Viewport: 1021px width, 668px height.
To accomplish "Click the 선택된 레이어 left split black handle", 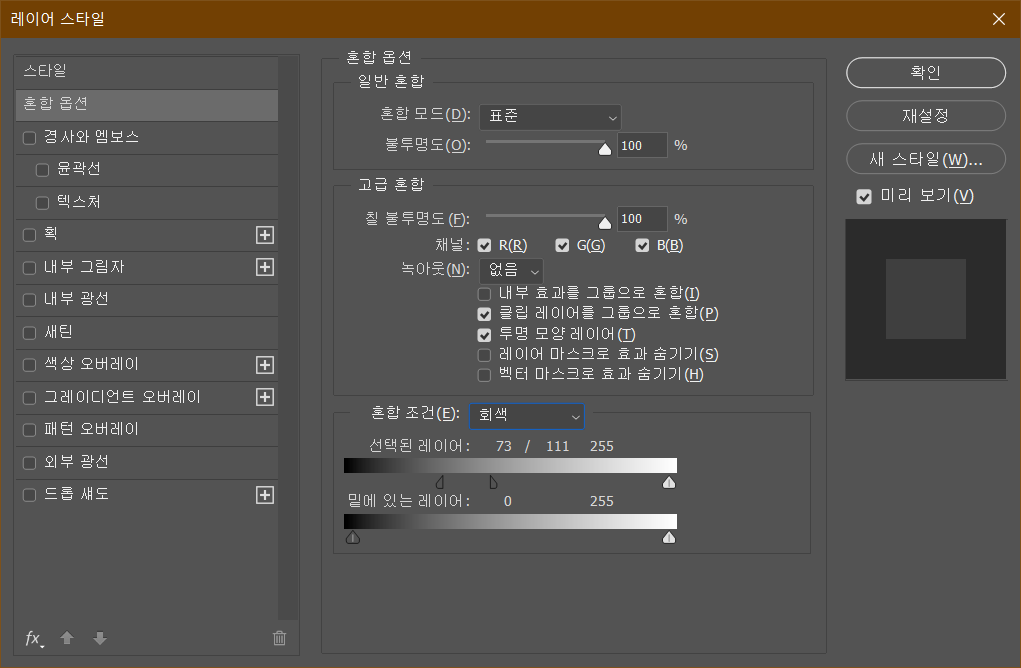I will point(440,482).
